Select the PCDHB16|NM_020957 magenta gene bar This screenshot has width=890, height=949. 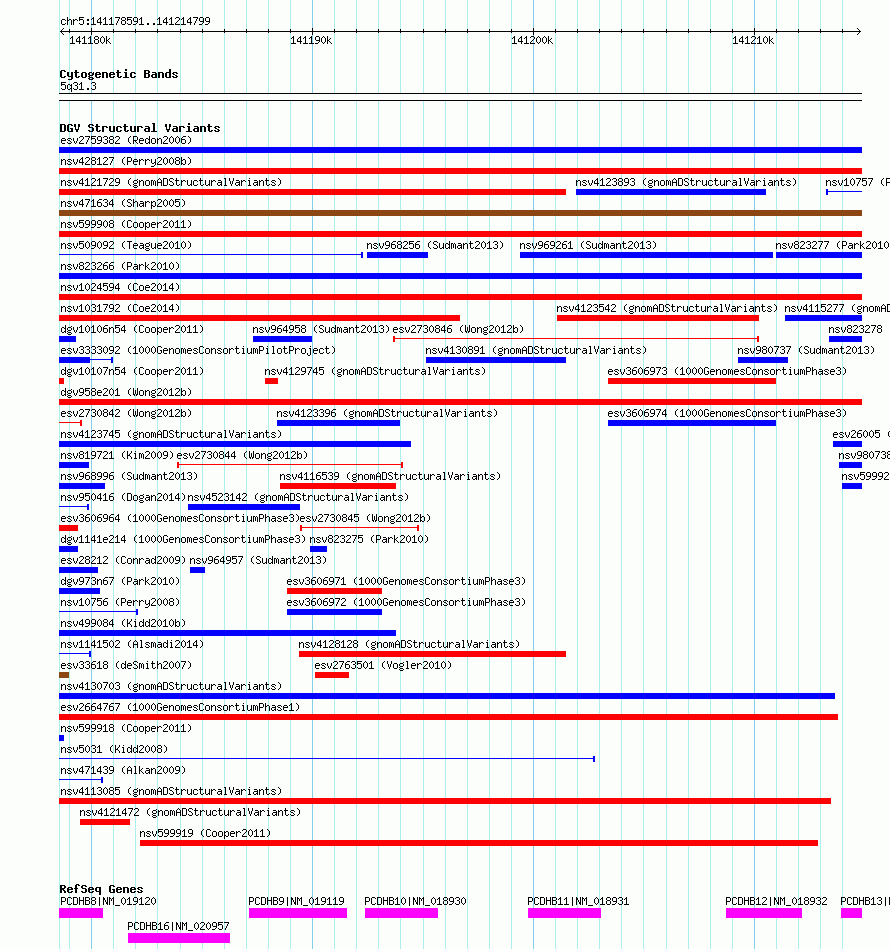point(179,938)
